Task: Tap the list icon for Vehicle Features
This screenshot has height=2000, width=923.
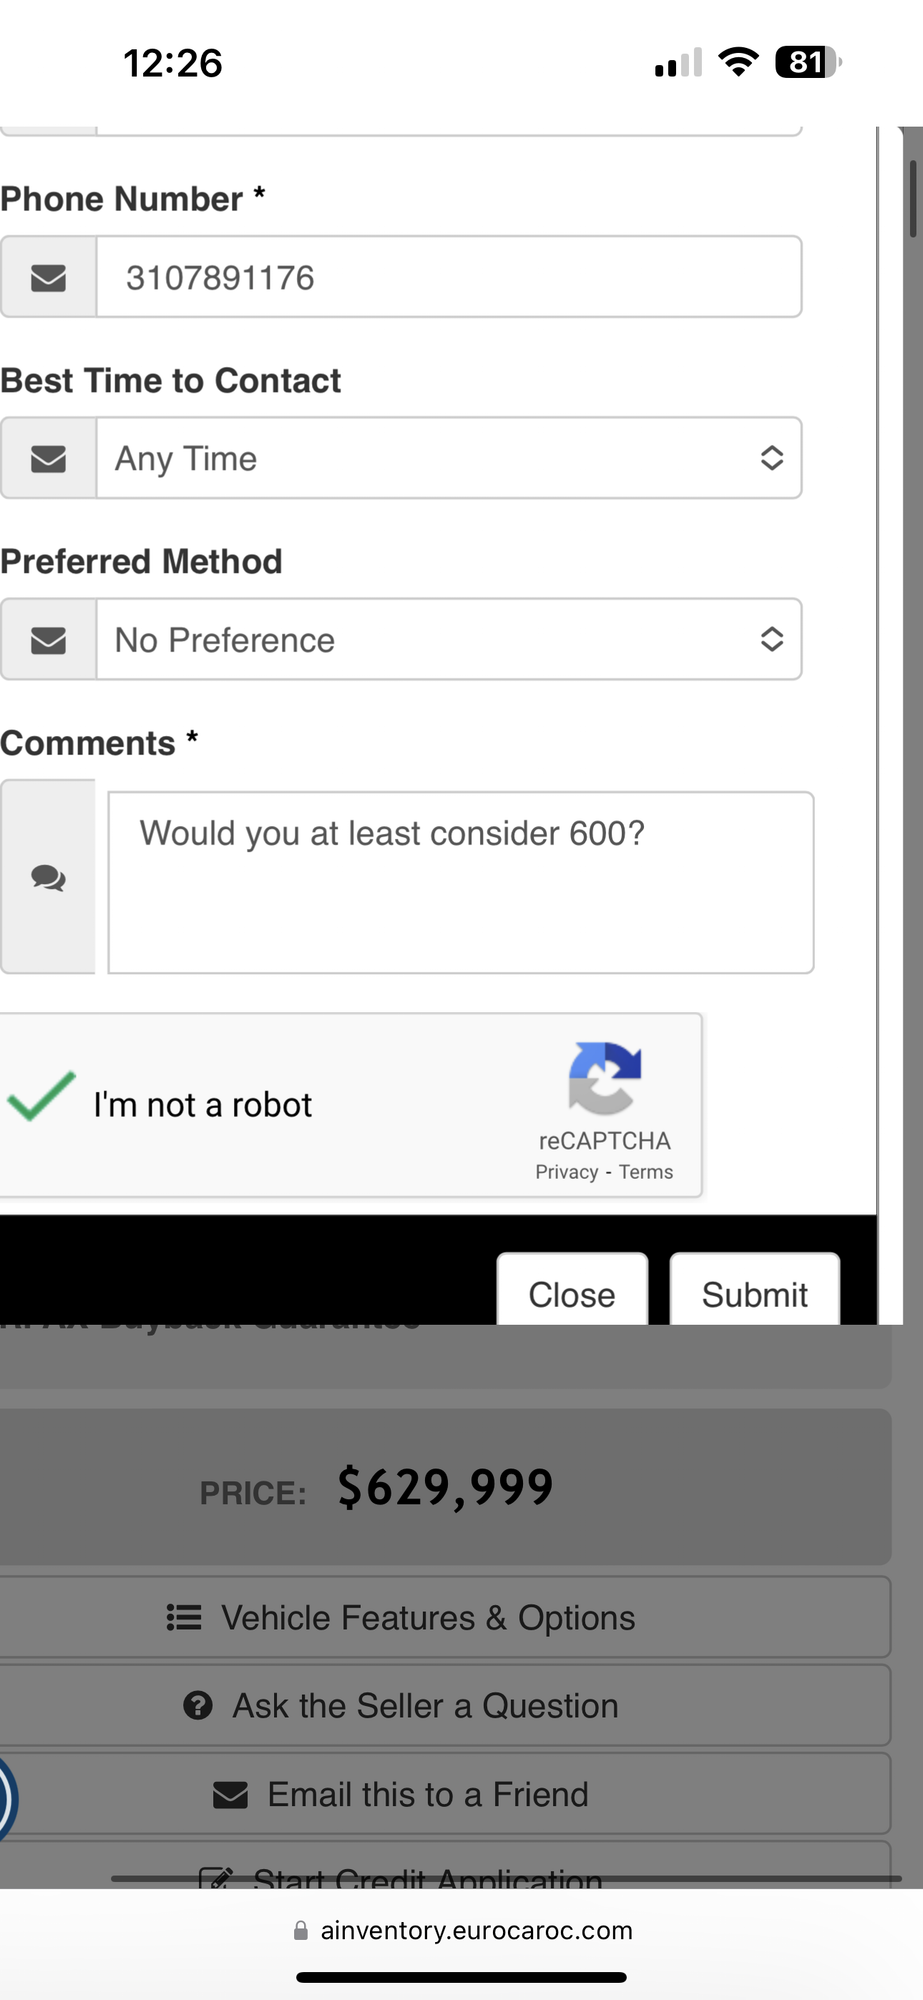Action: [184, 1617]
